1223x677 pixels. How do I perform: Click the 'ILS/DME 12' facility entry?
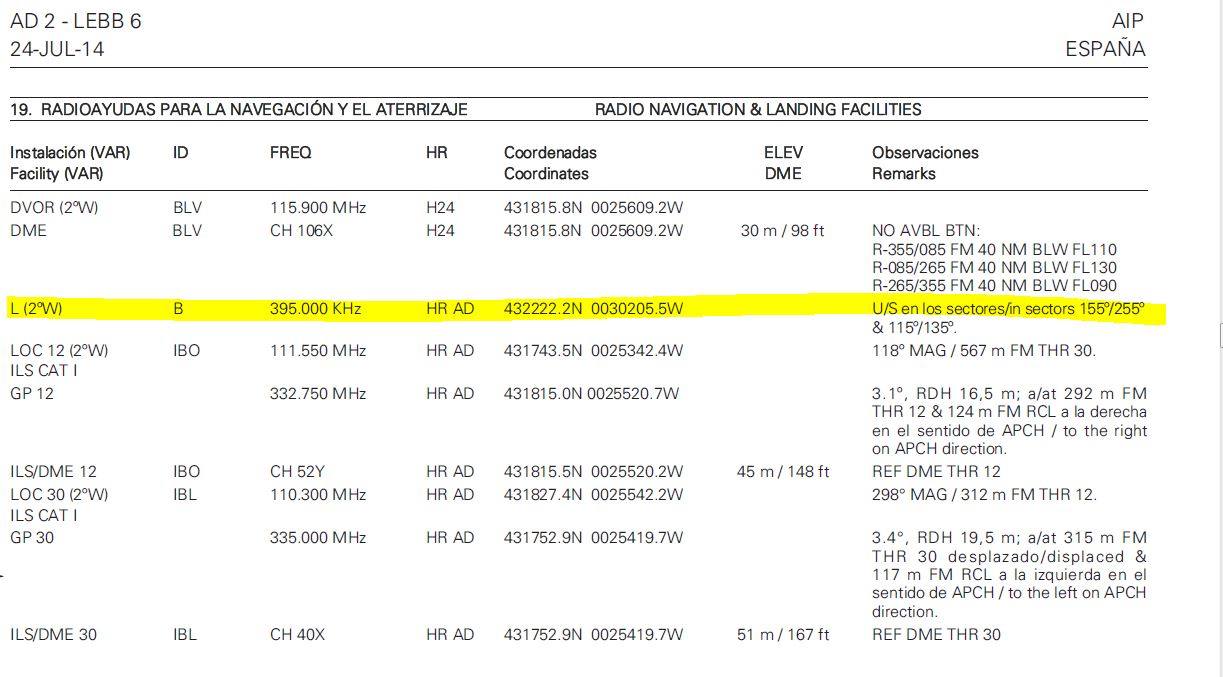(53, 471)
